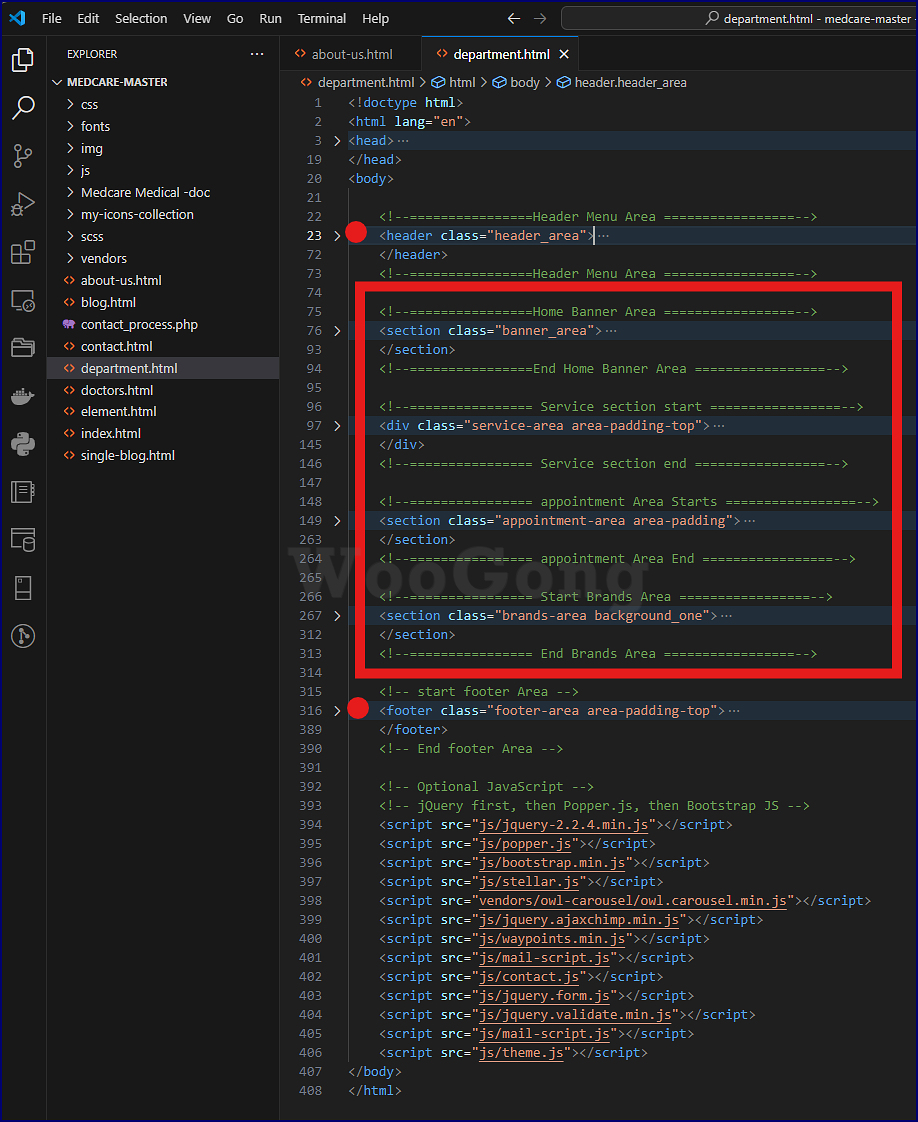
Task: Open the Source Control view
Action: click(x=23, y=156)
